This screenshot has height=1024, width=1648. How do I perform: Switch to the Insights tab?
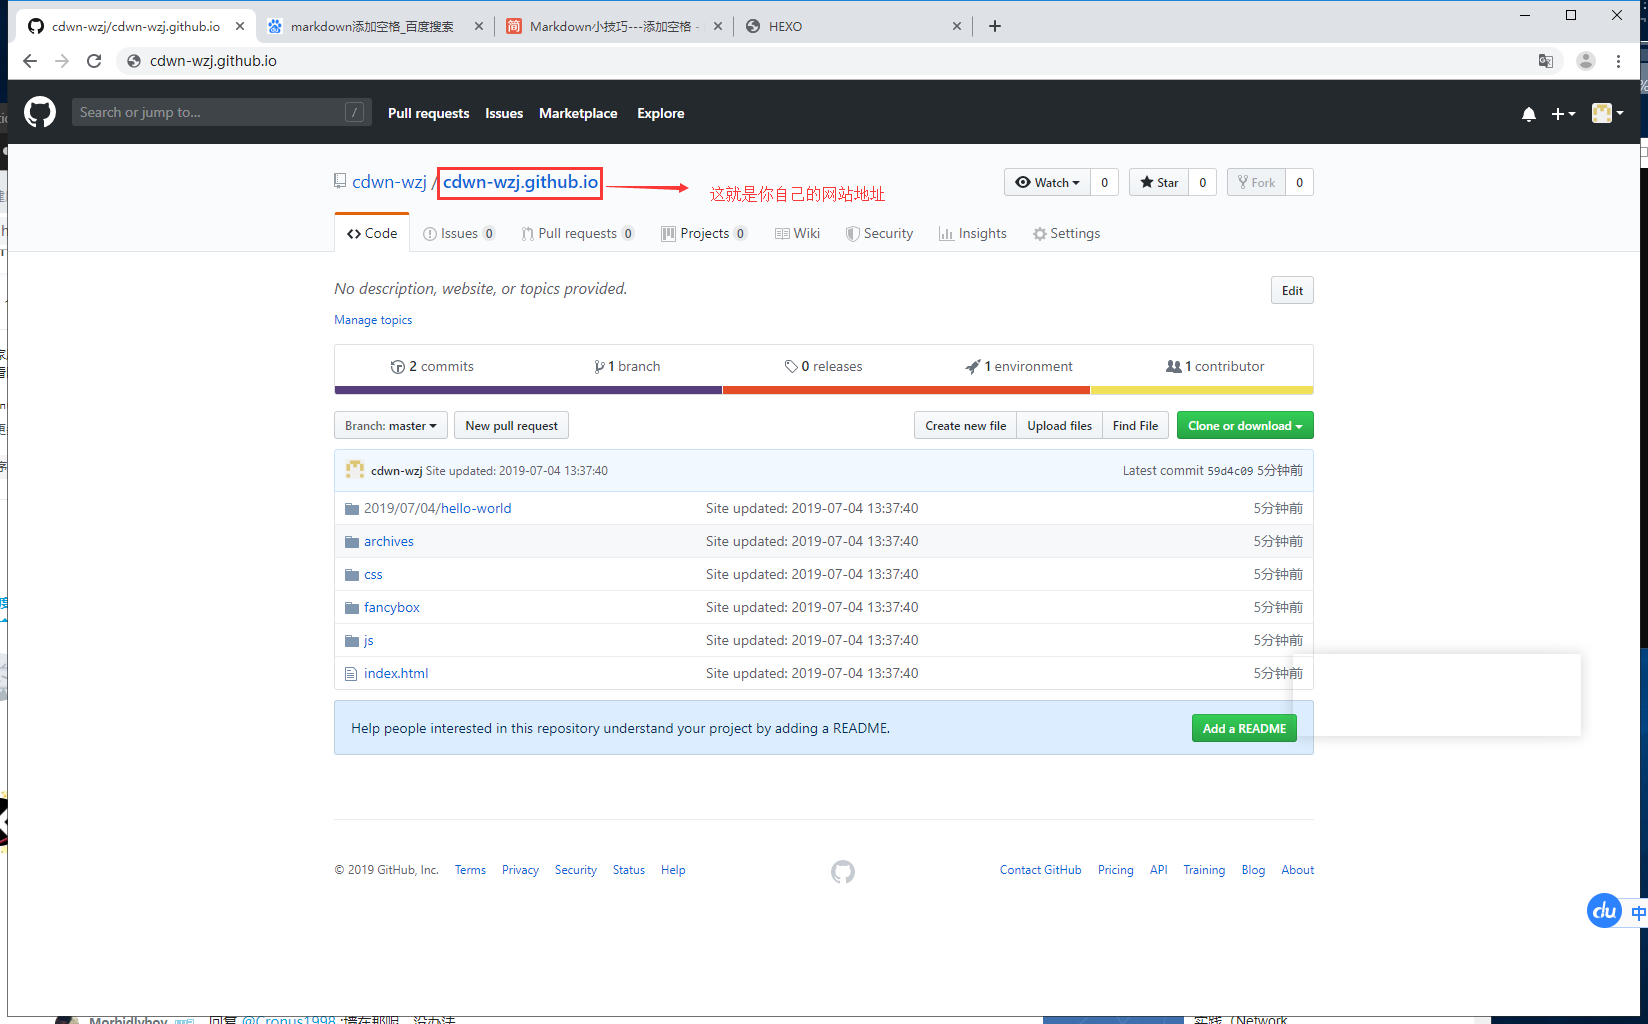[972, 234]
